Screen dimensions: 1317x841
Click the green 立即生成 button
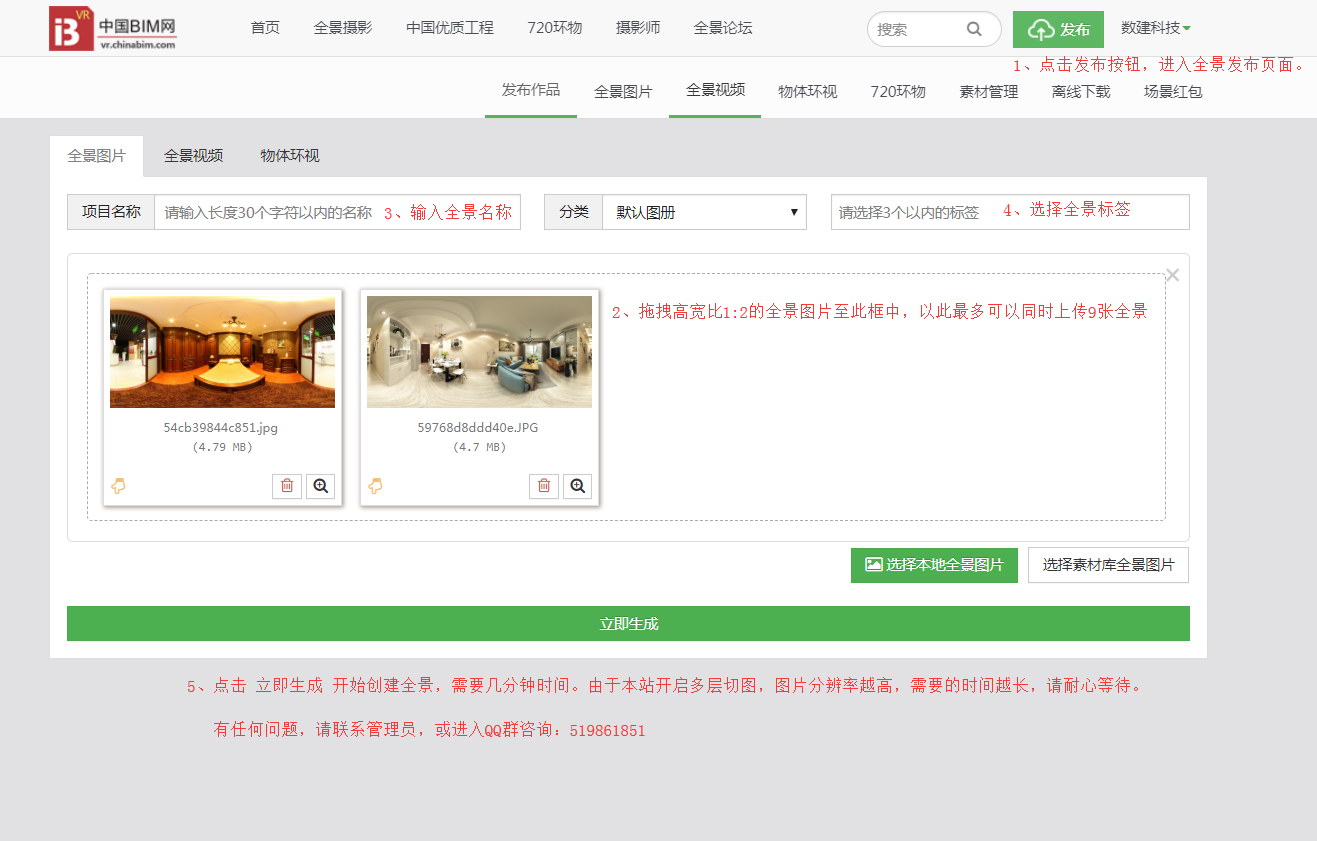628,623
